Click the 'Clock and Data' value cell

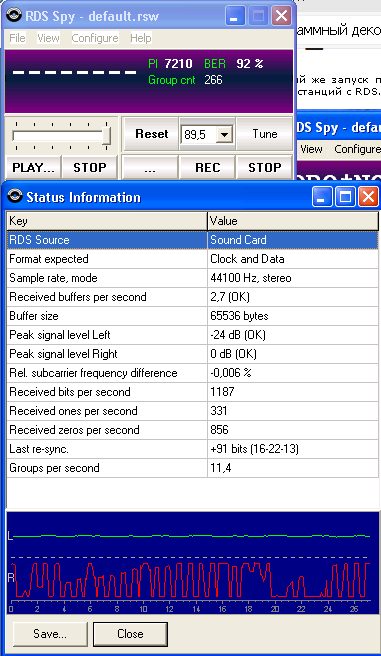[293, 259]
